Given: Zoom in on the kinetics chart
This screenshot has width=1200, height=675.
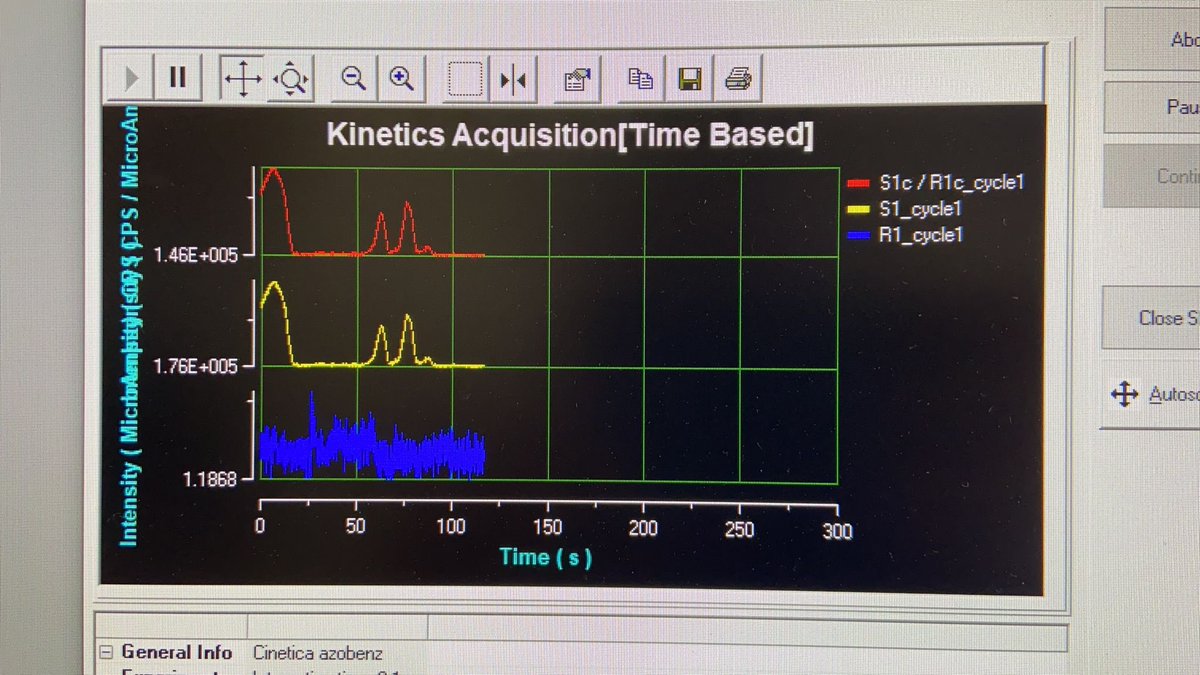Looking at the screenshot, I should pyautogui.click(x=403, y=77).
